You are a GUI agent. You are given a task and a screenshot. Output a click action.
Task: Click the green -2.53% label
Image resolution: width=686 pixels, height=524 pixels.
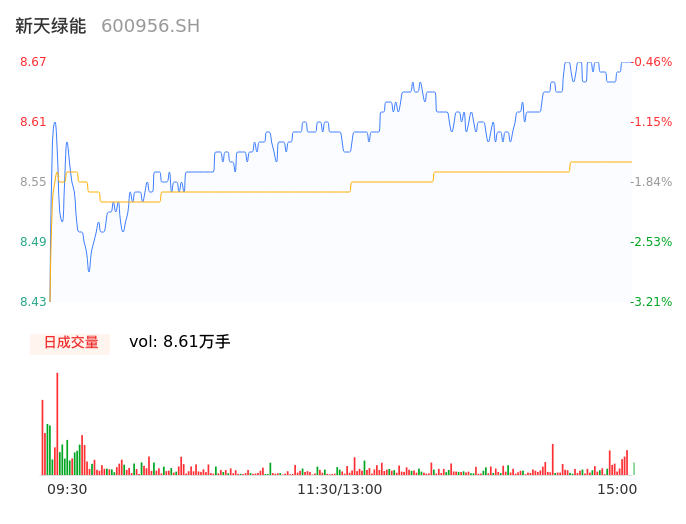click(x=651, y=242)
